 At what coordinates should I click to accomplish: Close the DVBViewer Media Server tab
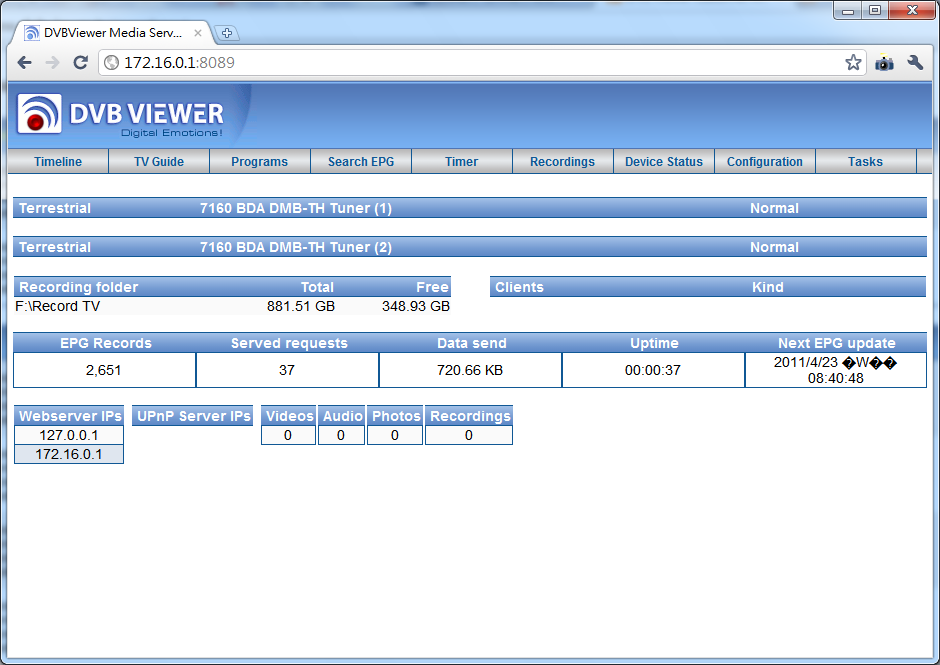pos(197,33)
